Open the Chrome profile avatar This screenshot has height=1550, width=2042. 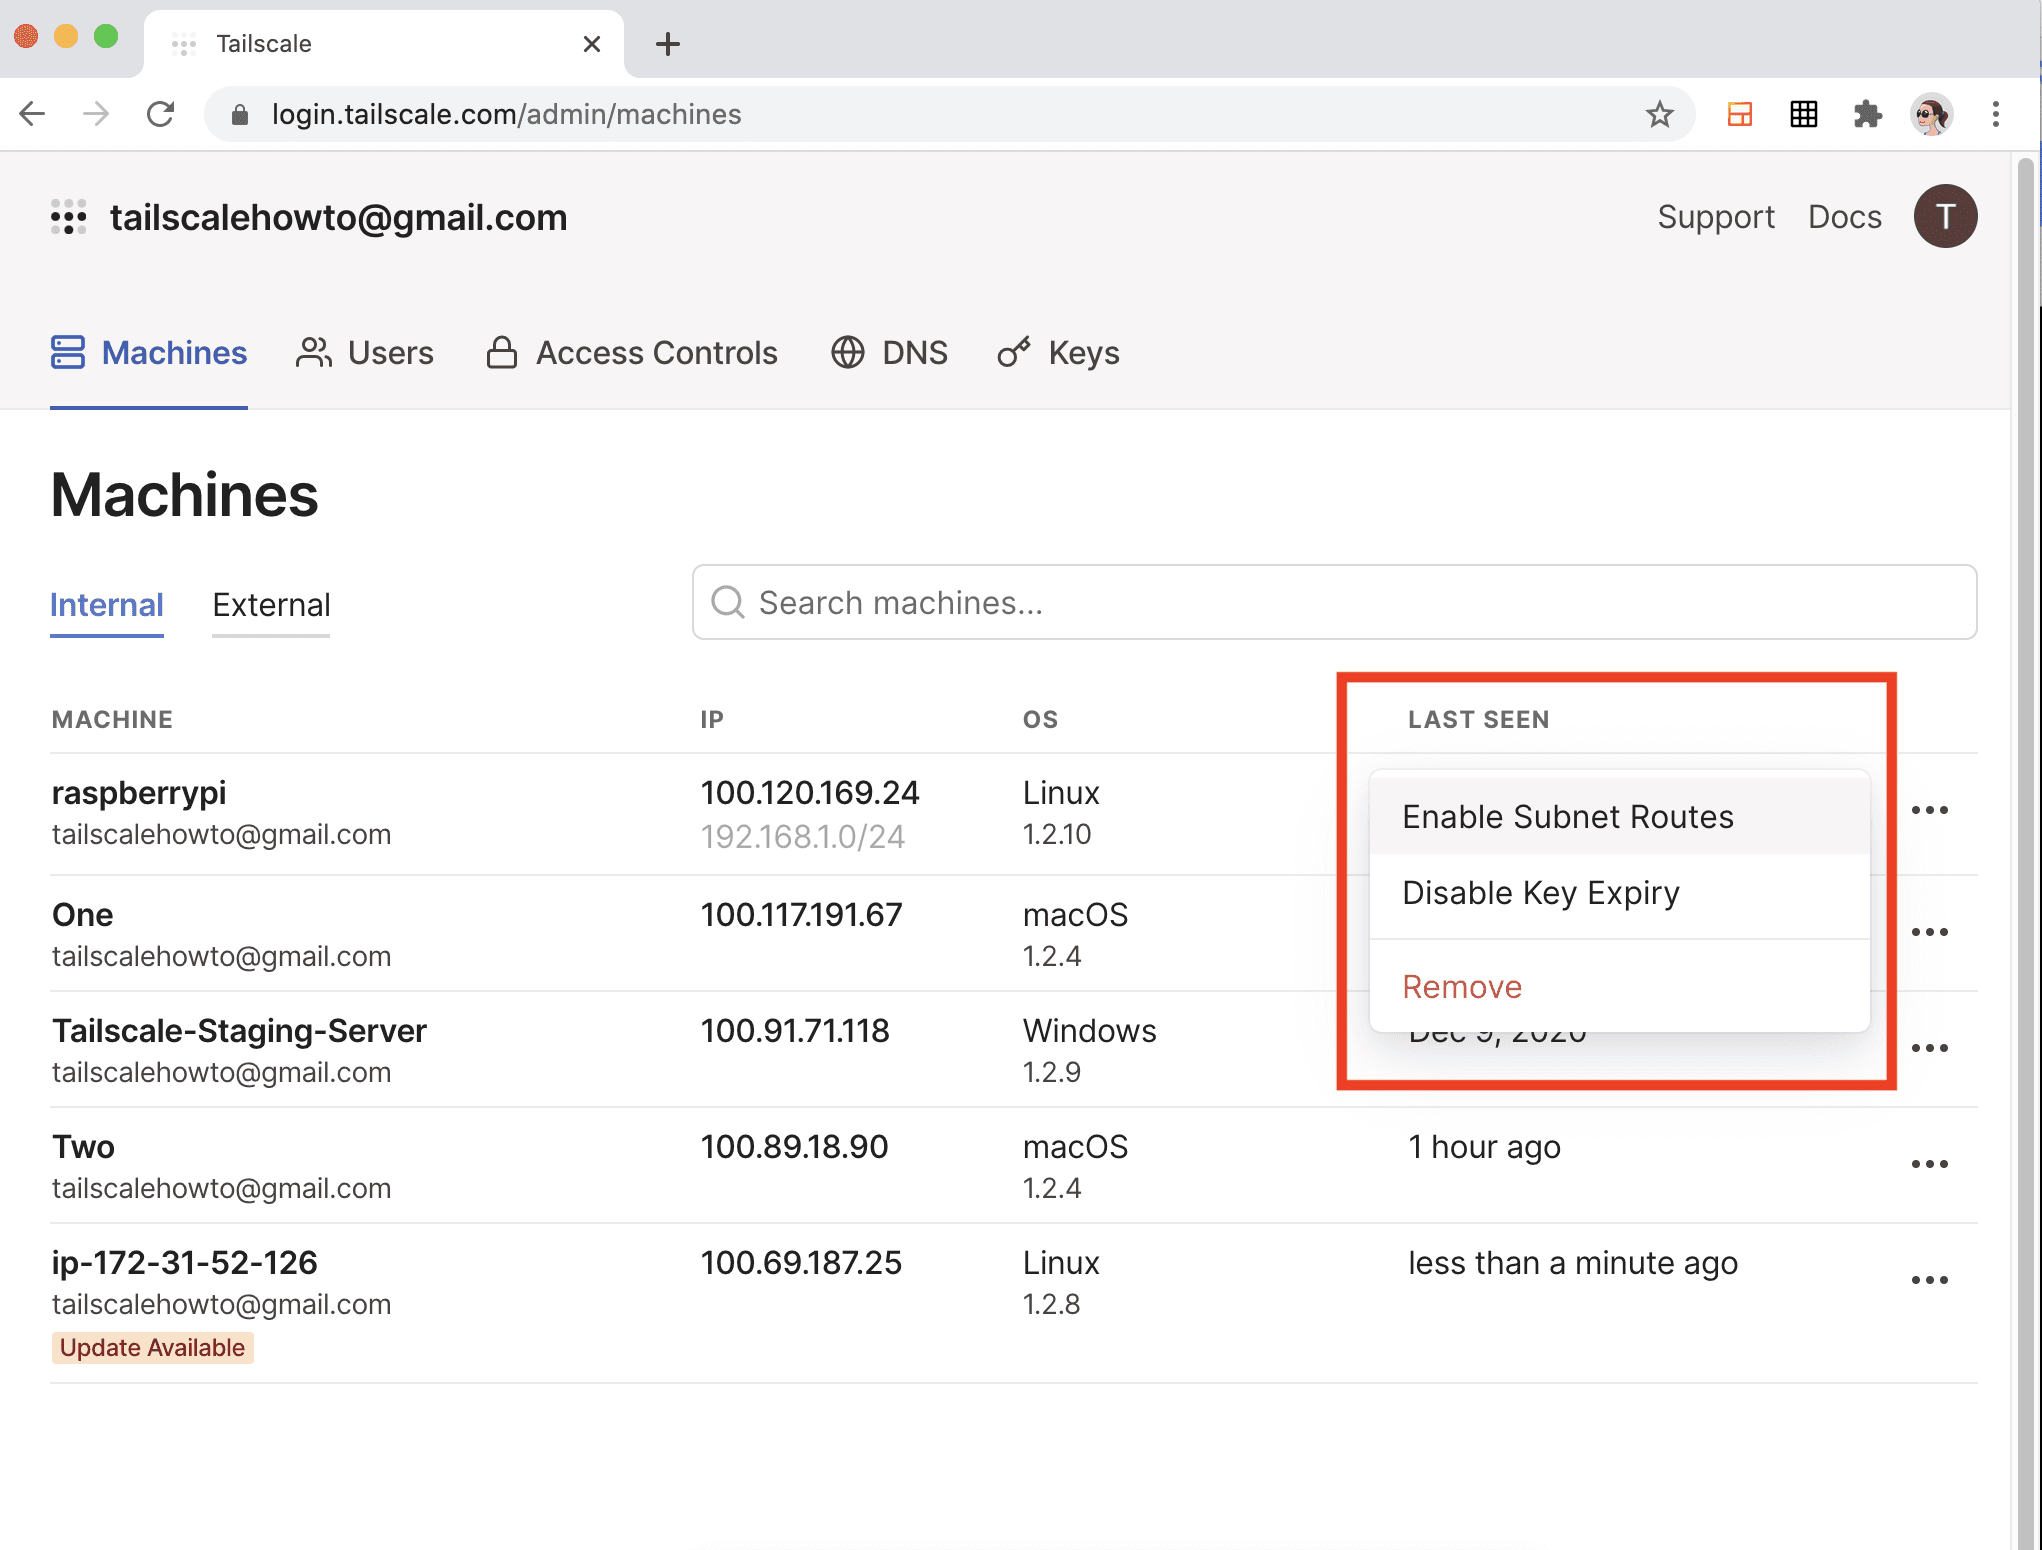pyautogui.click(x=1931, y=115)
